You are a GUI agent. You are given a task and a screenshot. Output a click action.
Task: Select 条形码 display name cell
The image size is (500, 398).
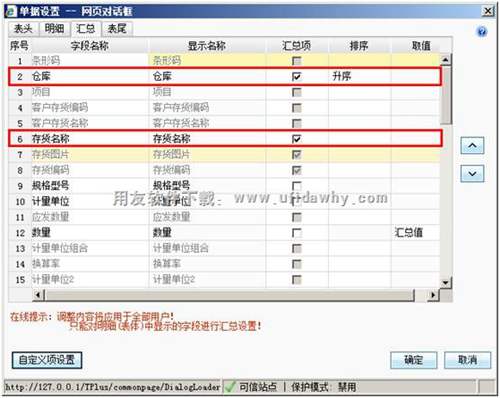pyautogui.click(x=207, y=61)
